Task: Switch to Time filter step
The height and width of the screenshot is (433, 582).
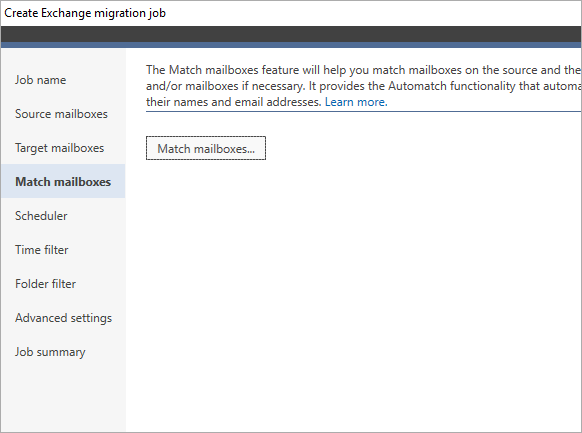Action: point(42,250)
